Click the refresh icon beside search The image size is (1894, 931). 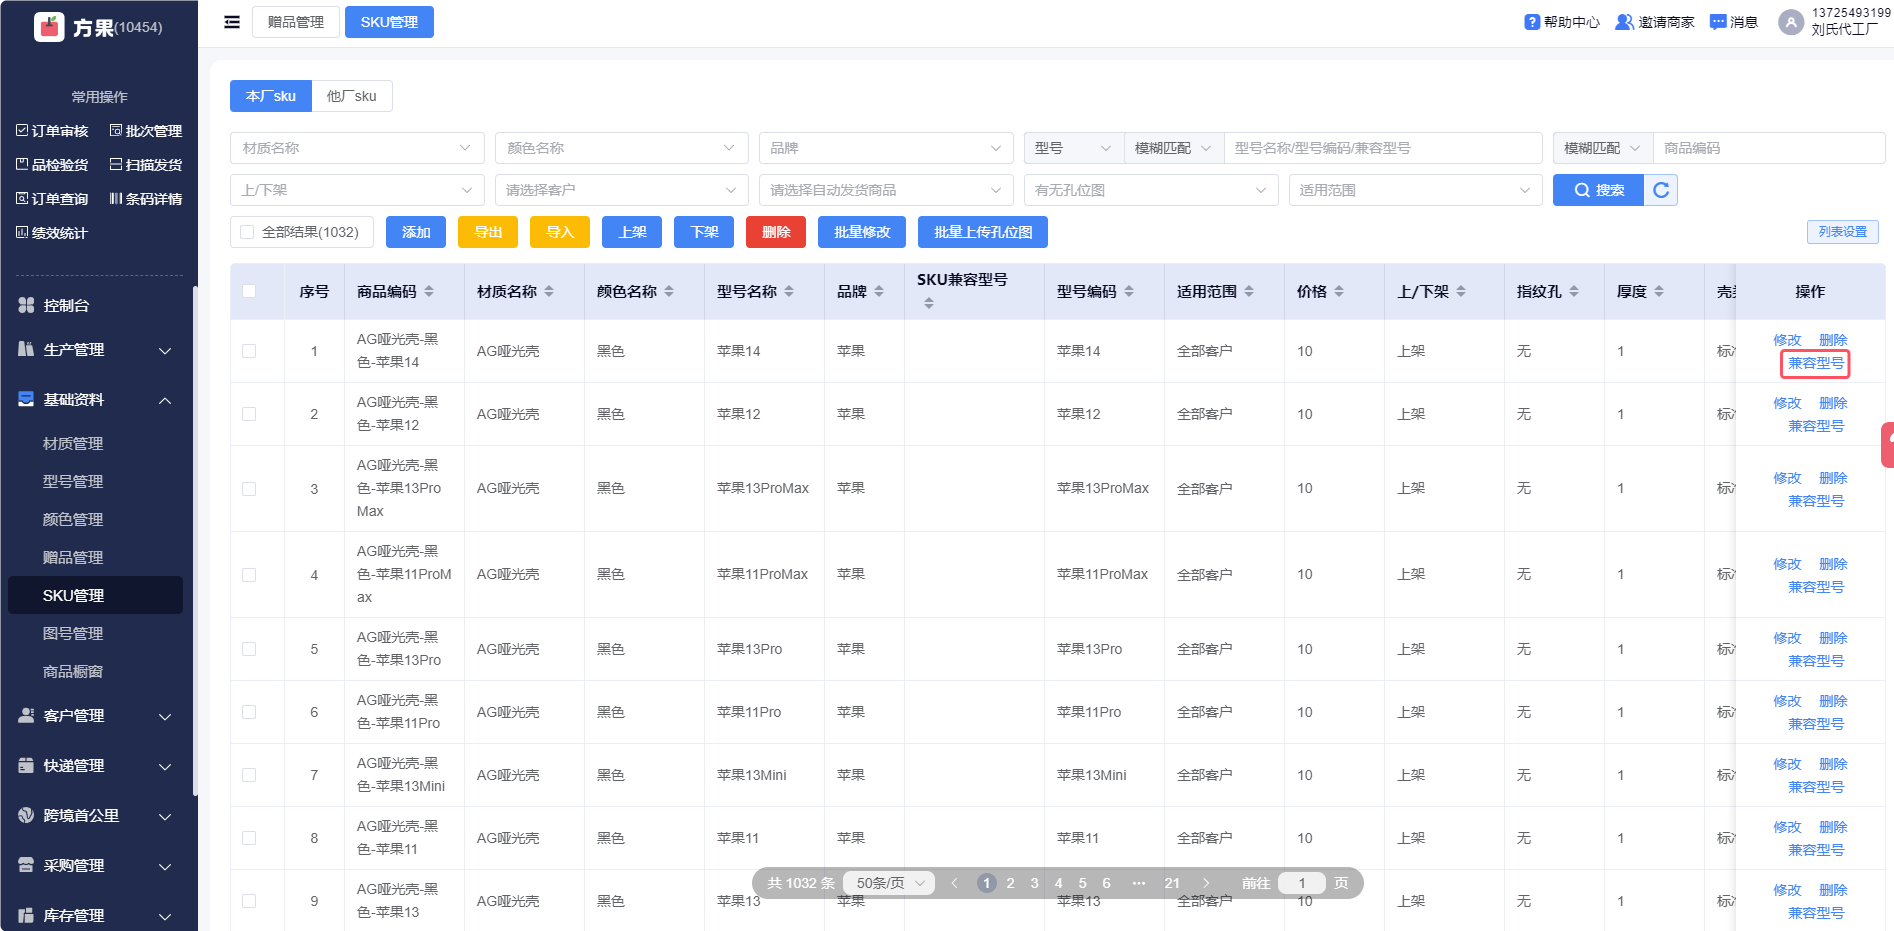pos(1661,190)
